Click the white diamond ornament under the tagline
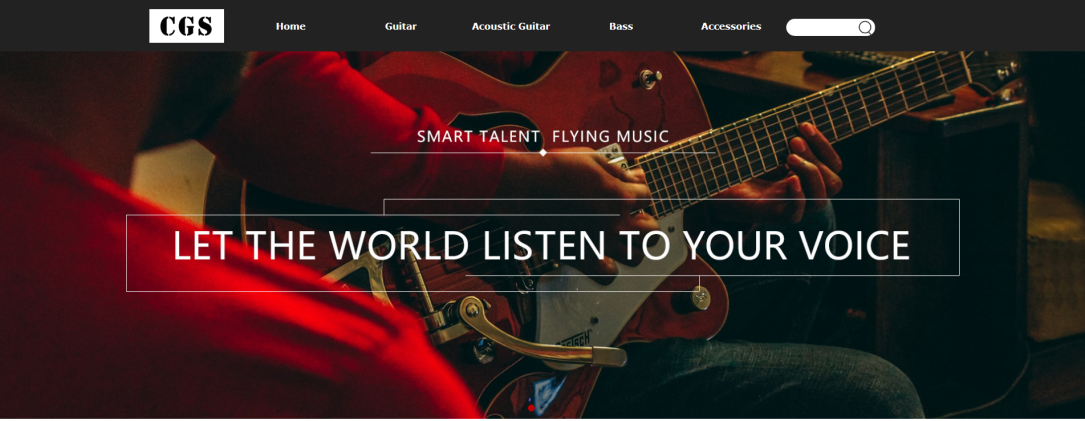The height and width of the screenshot is (421, 1085). point(543,152)
